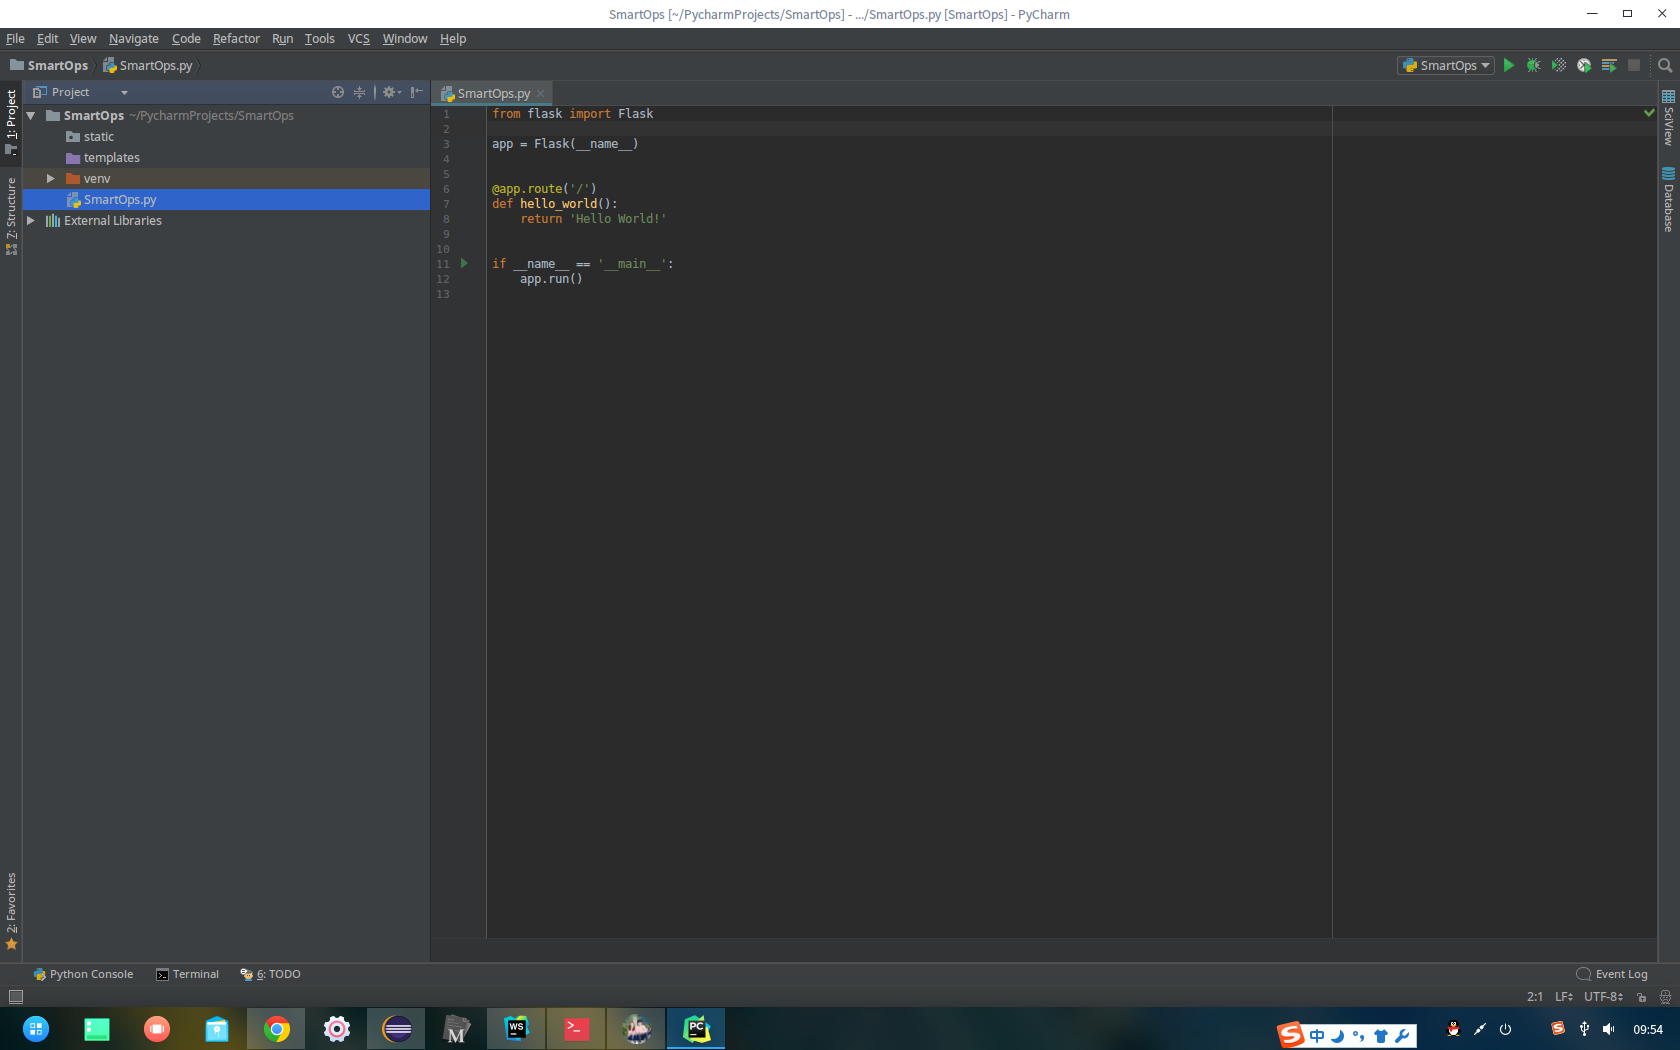The height and width of the screenshot is (1050, 1680).
Task: Select the static folder
Action: [x=99, y=137]
